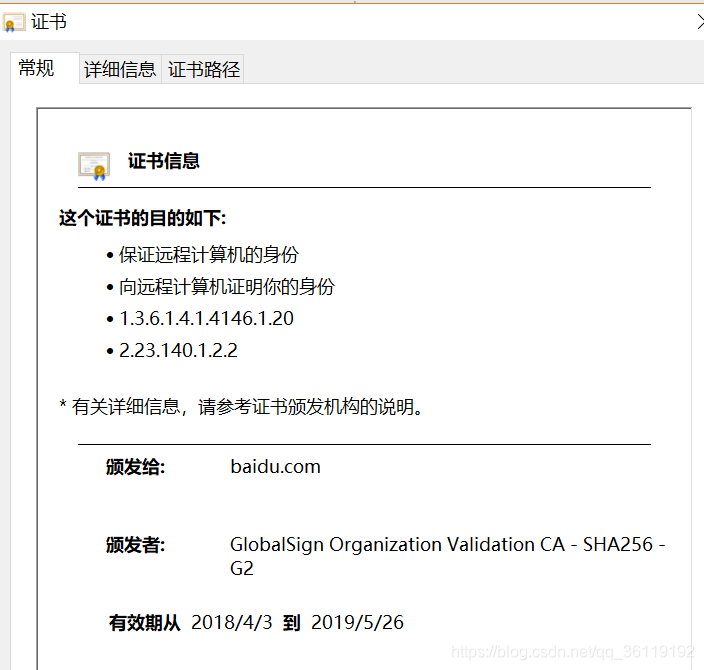This screenshot has height=670, width=704.
Task: Click the 有效期从 label
Action: [x=145, y=623]
